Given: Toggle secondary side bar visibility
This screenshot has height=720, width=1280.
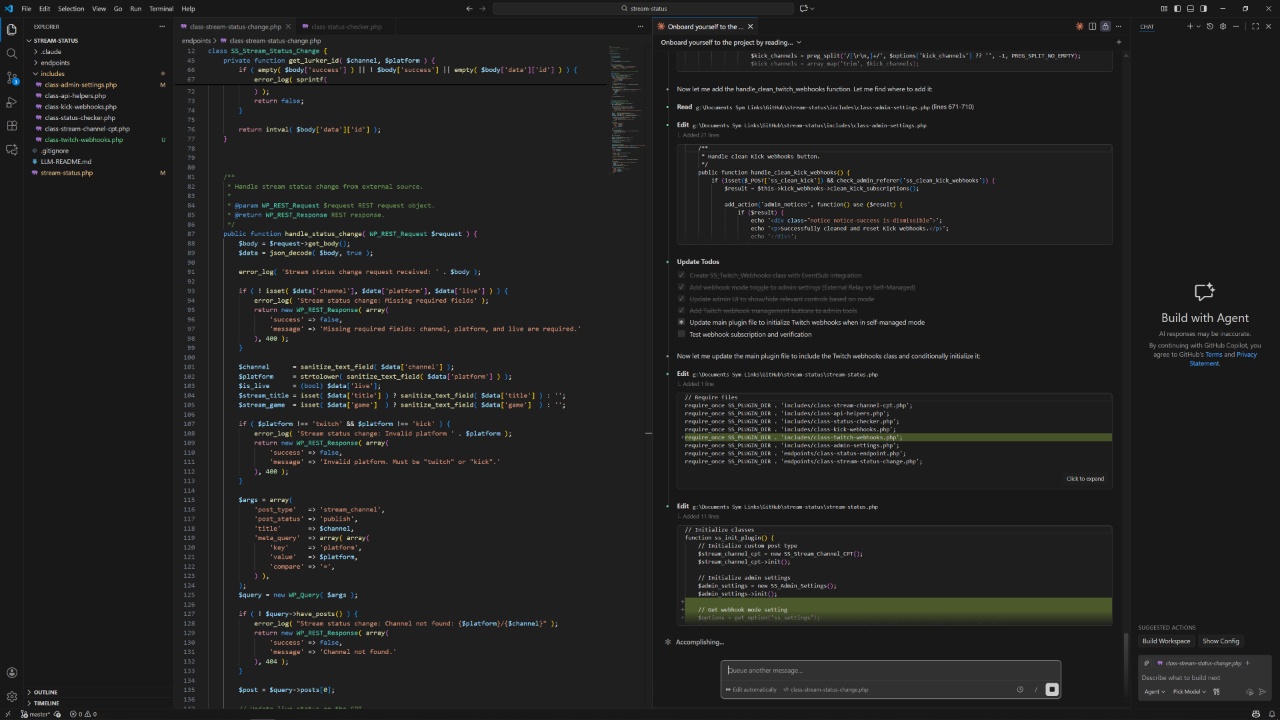Looking at the screenshot, I should (1203, 8).
